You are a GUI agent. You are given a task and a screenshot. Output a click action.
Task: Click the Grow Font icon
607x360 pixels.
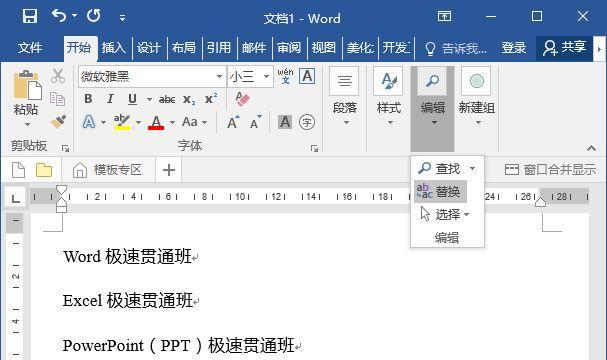coord(233,122)
